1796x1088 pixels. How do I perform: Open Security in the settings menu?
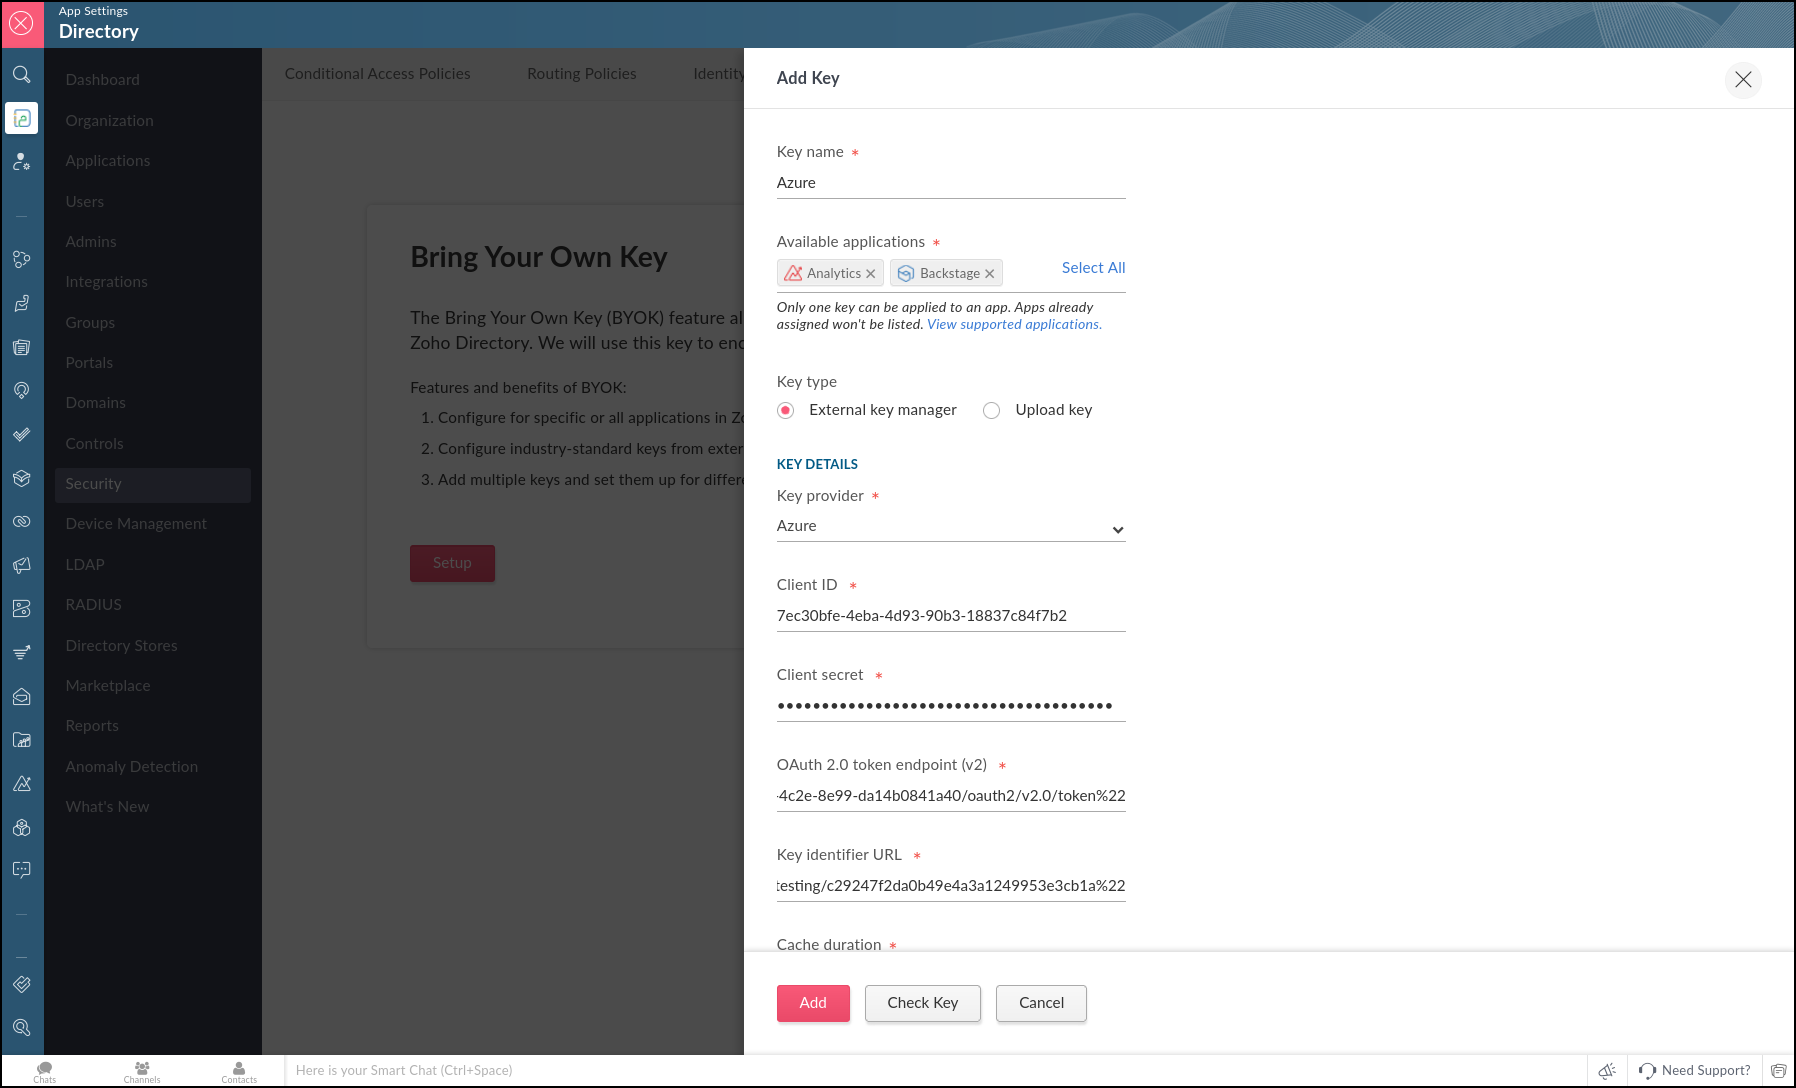152,484
